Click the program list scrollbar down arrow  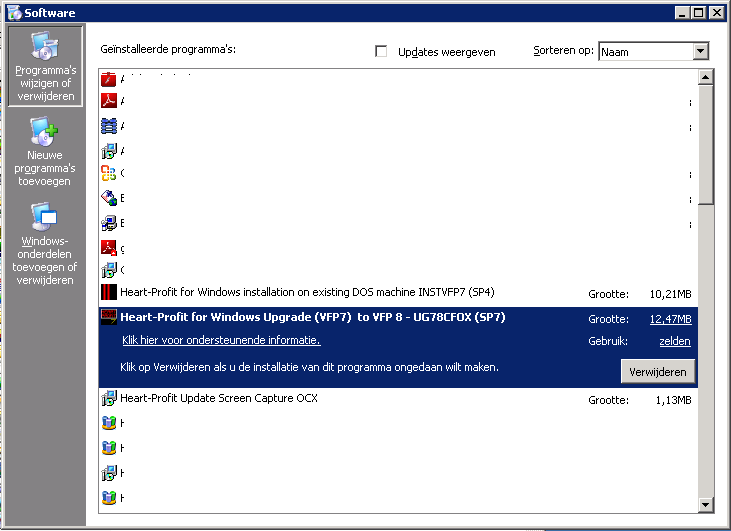[x=705, y=504]
